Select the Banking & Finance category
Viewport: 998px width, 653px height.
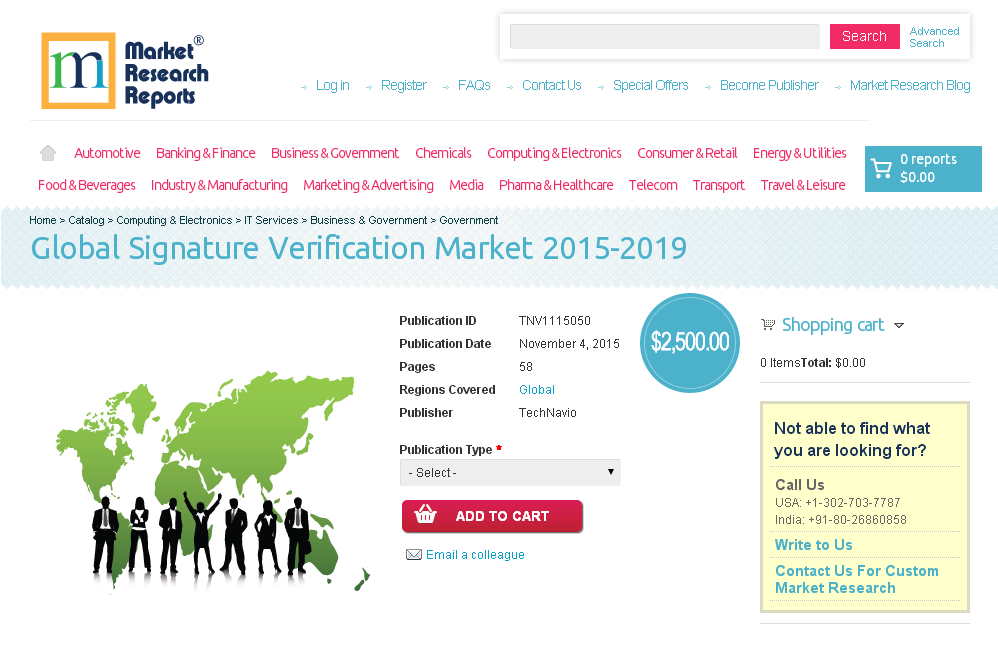(x=206, y=153)
